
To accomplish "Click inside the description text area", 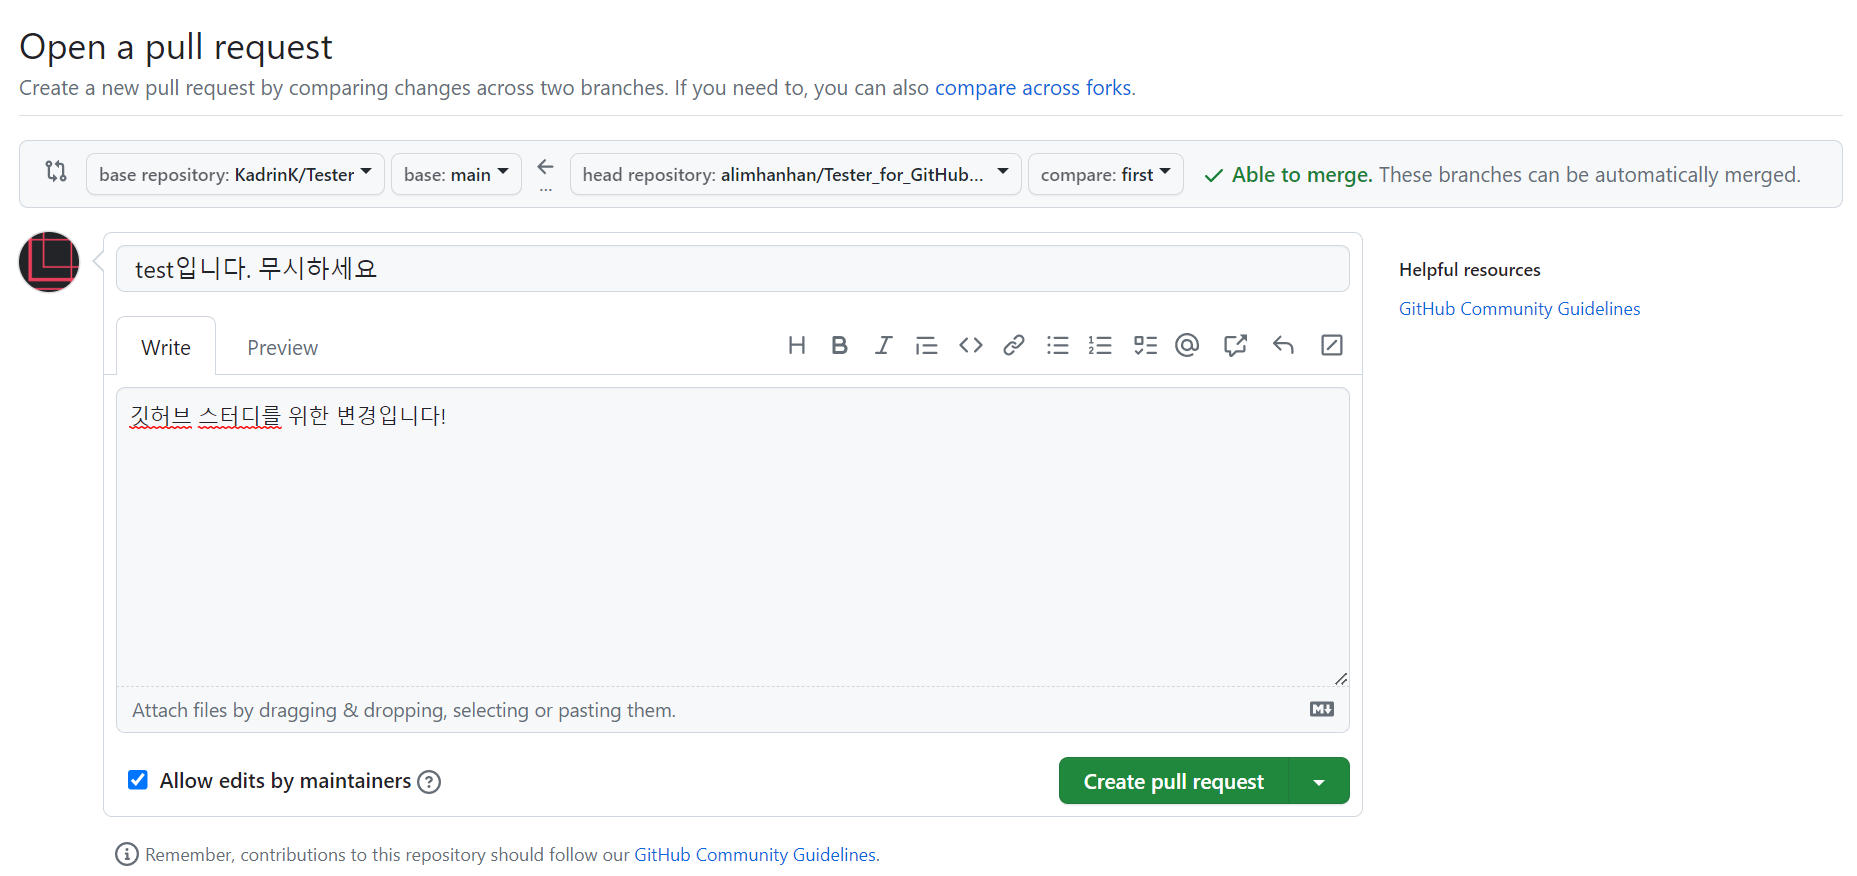I will 733,537.
